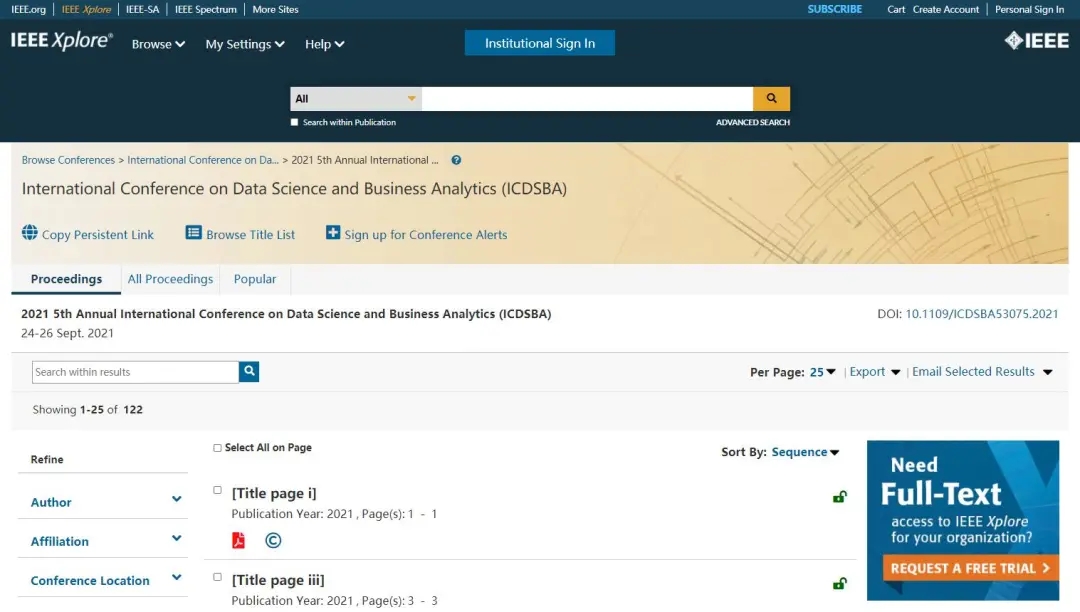Select the Title page i checkbox
Screen dimensions: 1080x612
(217, 490)
